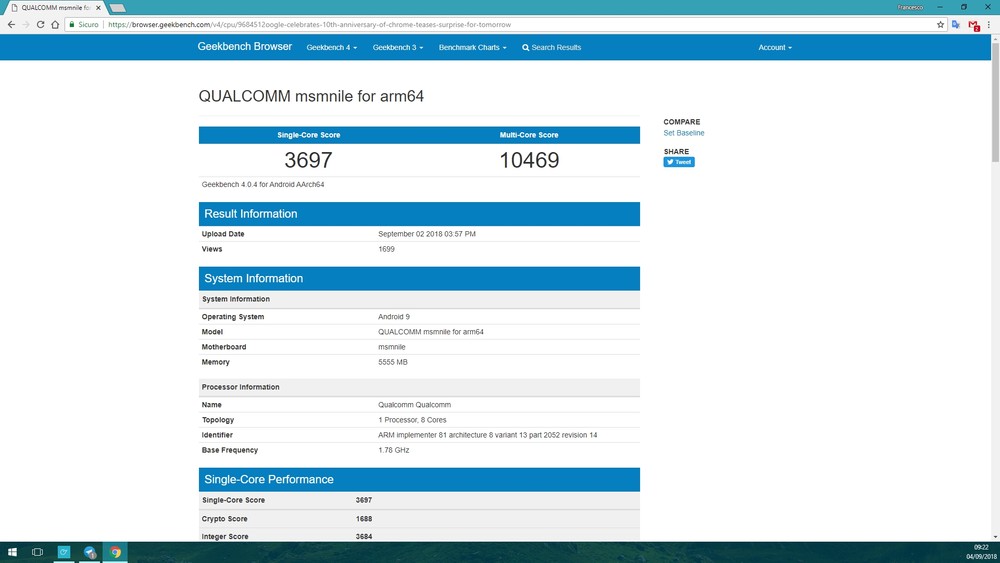Reload the page with the refresh icon
This screenshot has height=563, width=1000.
click(40, 24)
